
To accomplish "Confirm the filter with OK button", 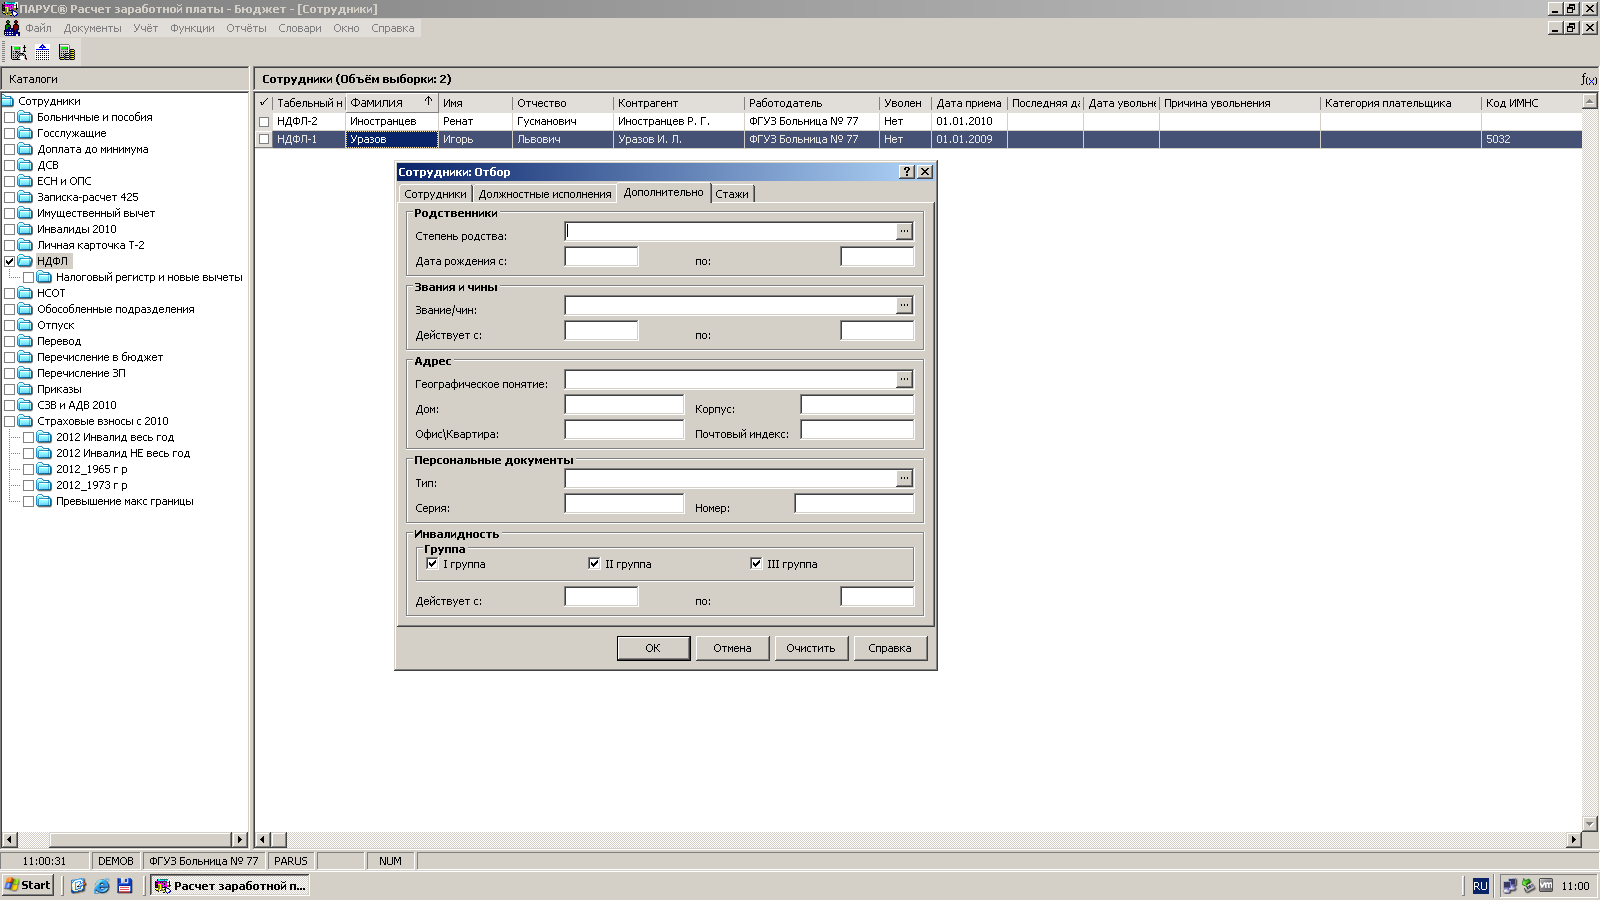I will (x=653, y=648).
